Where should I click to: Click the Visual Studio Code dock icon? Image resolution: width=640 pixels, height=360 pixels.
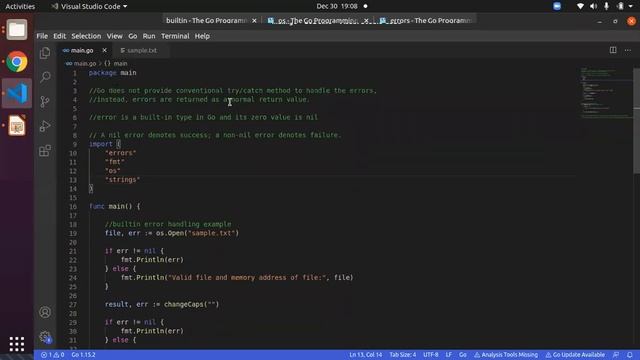click(17, 93)
